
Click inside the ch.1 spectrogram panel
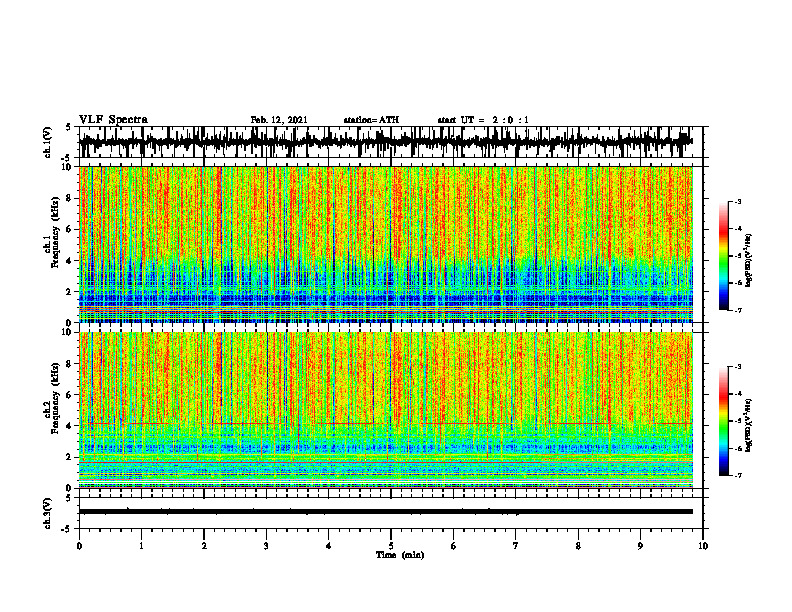coord(385,244)
